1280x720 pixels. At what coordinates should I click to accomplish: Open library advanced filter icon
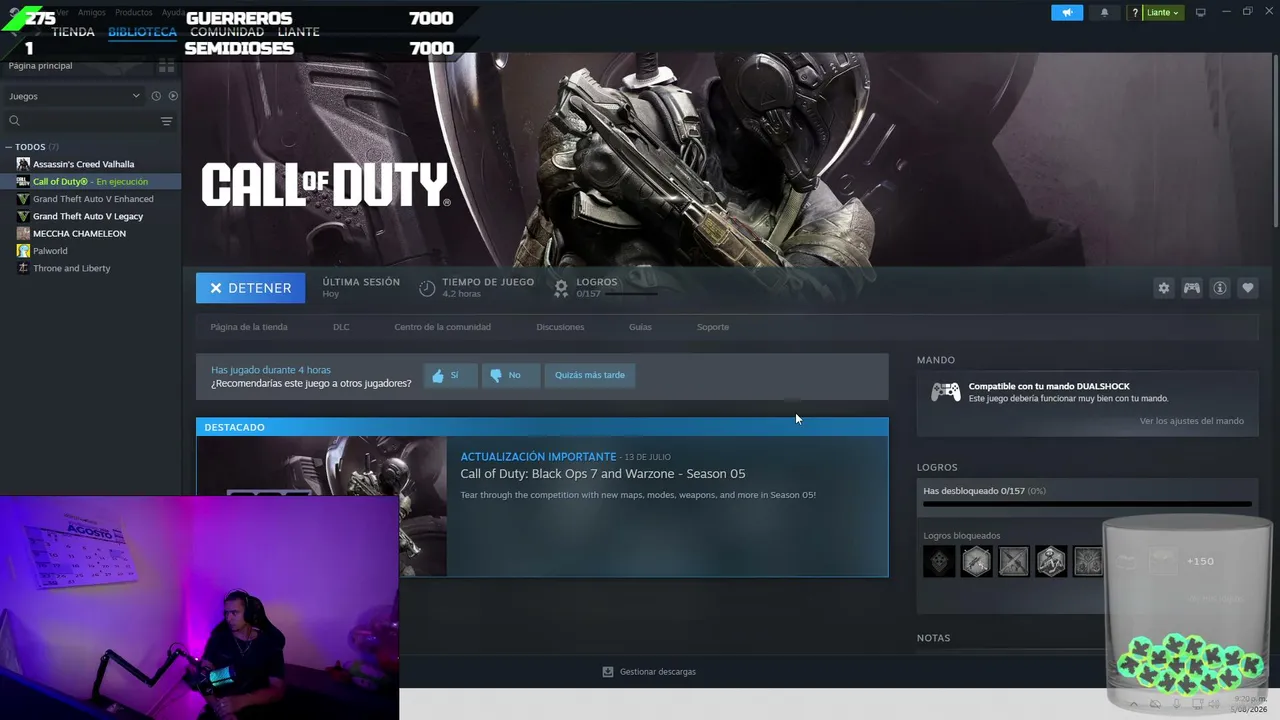pos(167,121)
